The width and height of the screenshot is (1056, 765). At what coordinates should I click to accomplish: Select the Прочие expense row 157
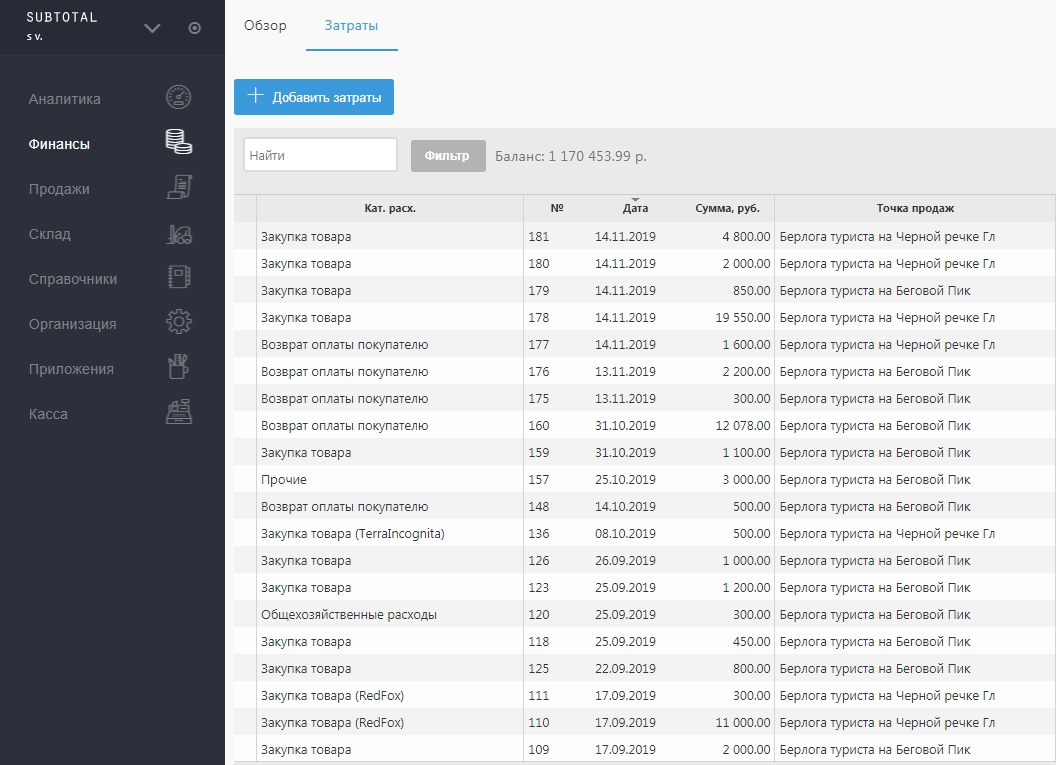645,479
